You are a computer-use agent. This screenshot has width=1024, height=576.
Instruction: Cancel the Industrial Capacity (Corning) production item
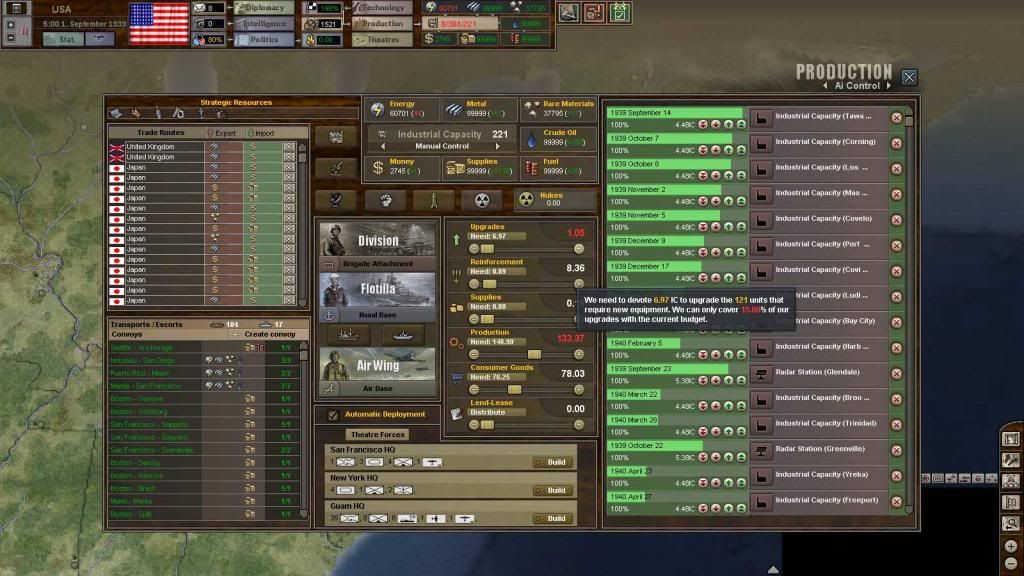point(896,143)
